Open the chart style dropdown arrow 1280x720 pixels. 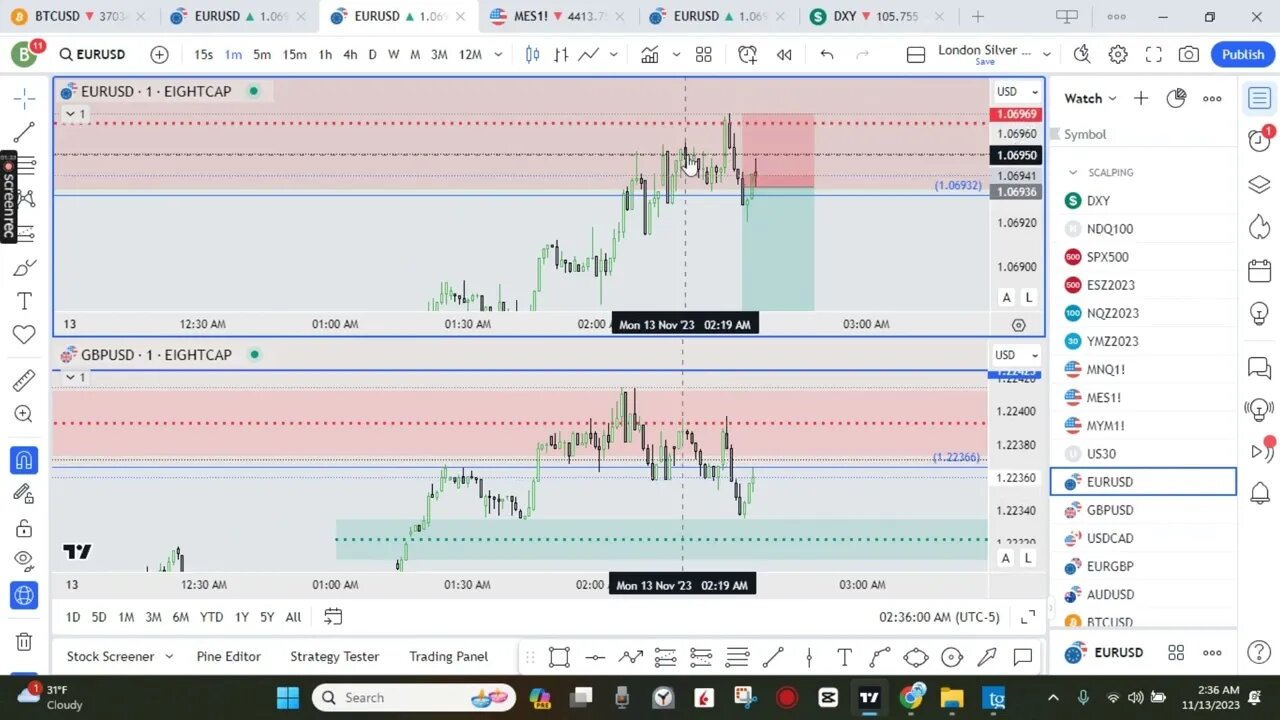click(x=613, y=55)
